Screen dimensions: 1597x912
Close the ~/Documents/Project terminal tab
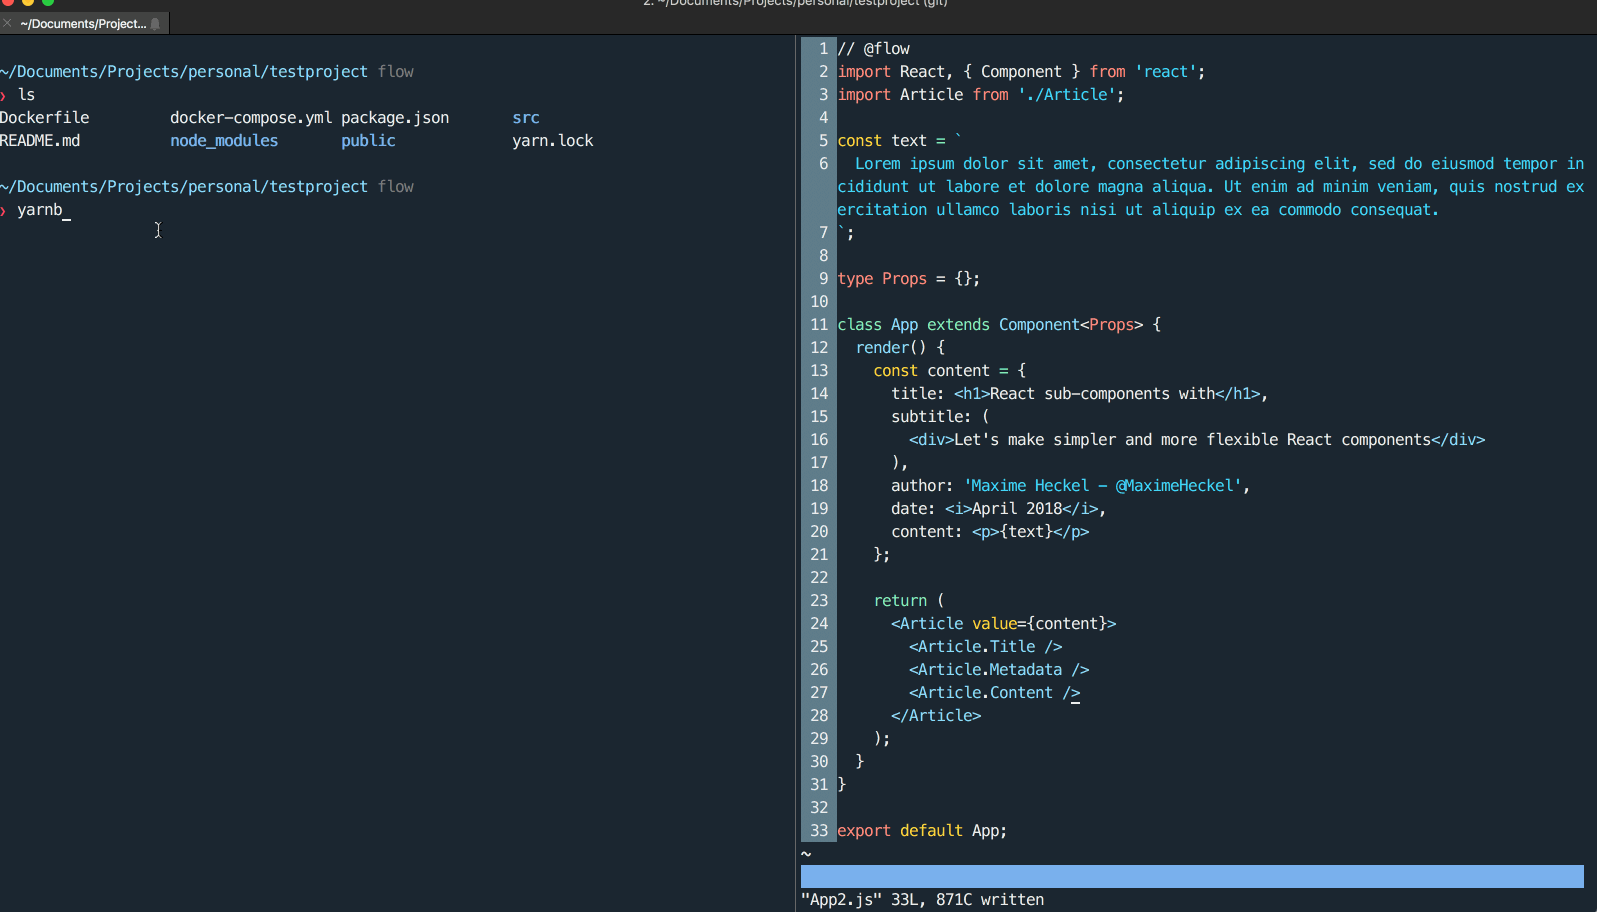(8, 23)
